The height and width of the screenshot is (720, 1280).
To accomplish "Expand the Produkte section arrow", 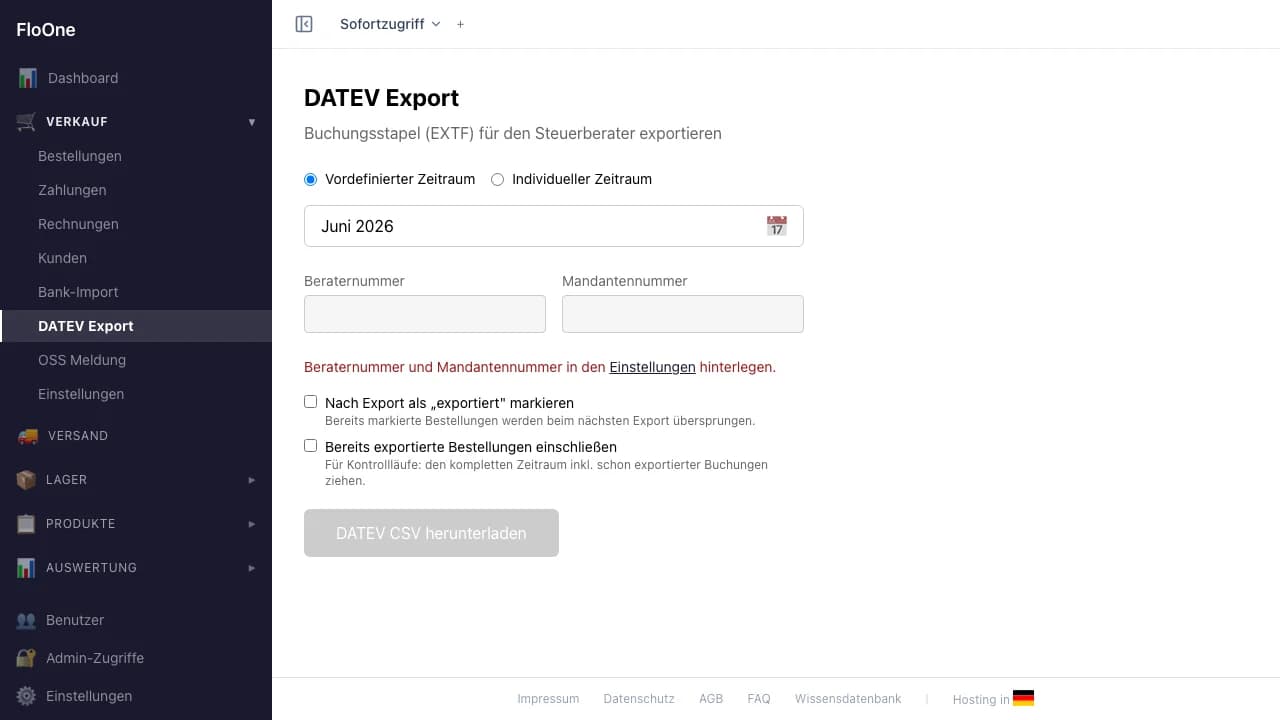I will [x=252, y=524].
